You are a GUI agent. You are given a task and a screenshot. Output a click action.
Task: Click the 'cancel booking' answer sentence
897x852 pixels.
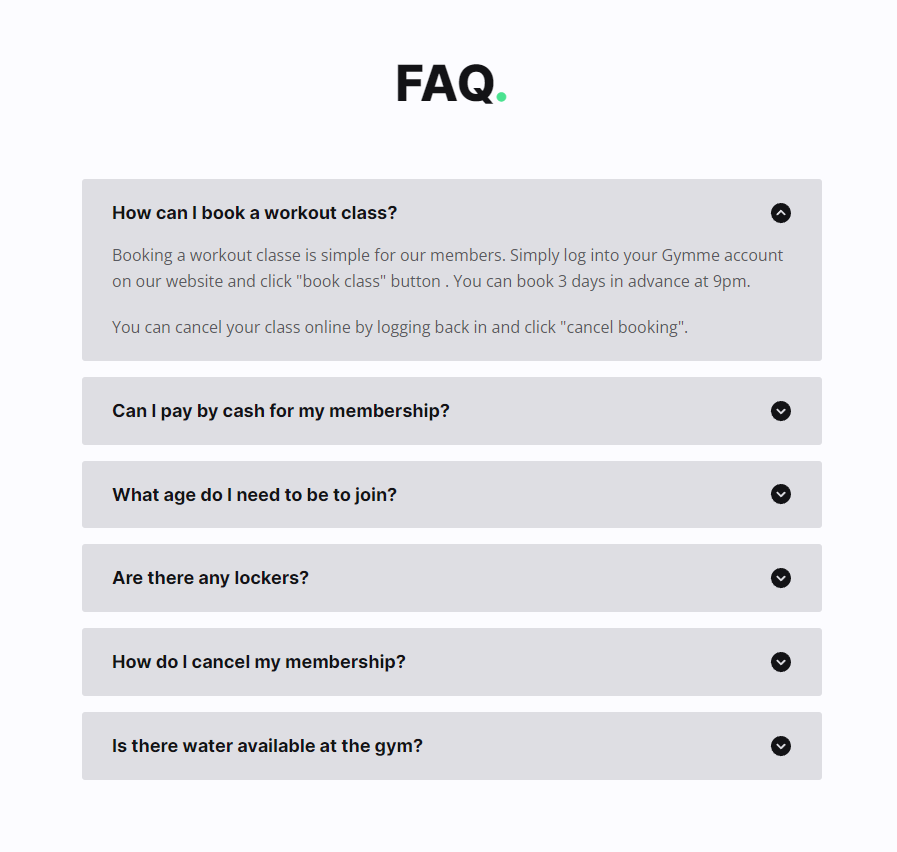pyautogui.click(x=400, y=327)
